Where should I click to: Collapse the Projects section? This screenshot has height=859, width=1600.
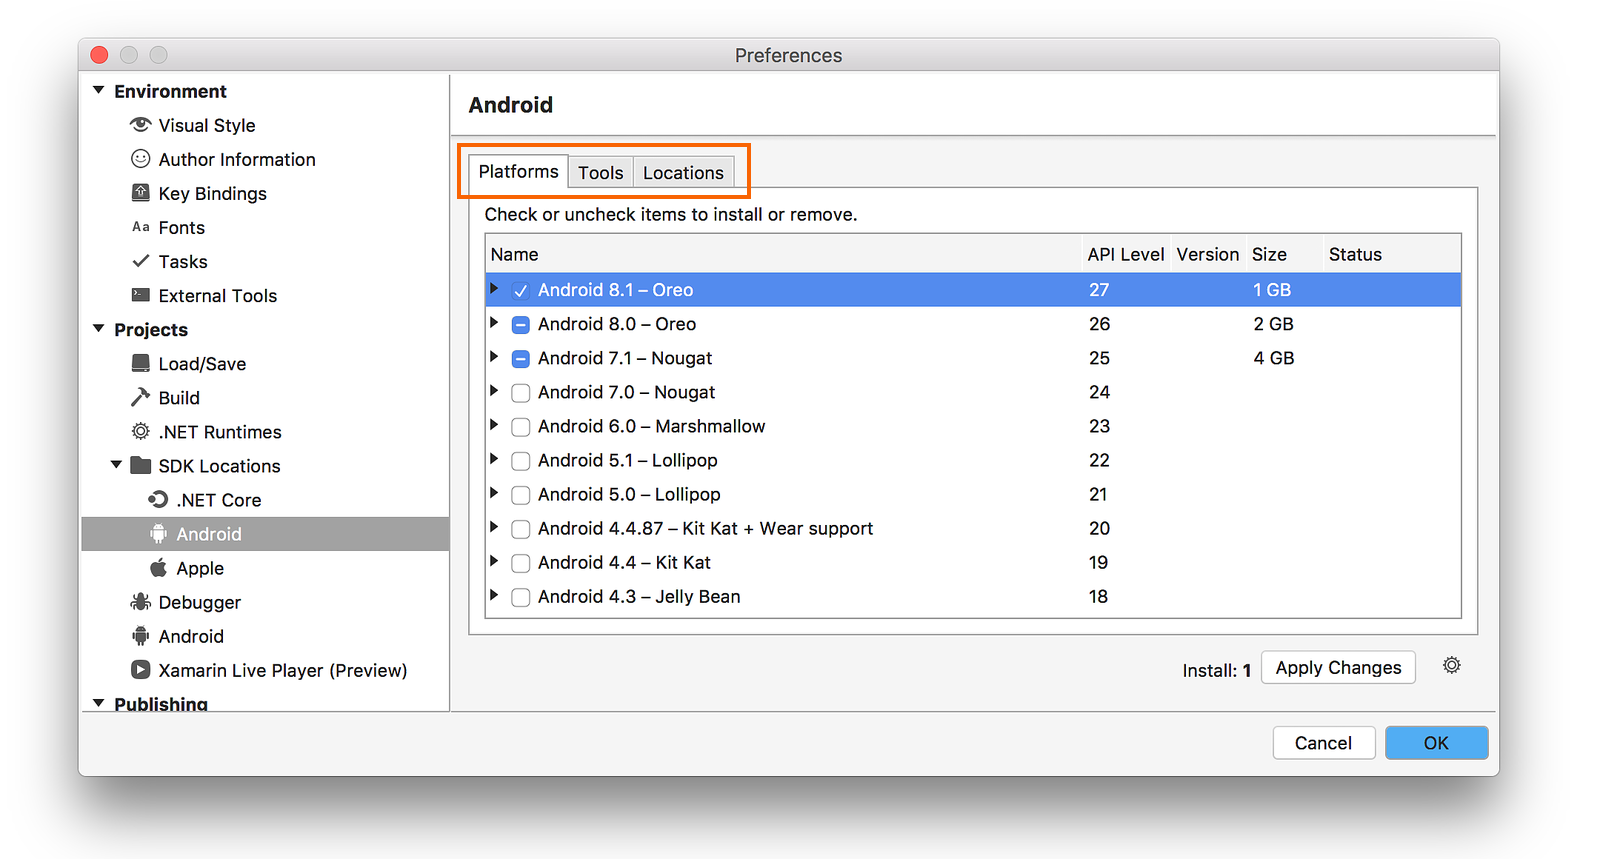pyautogui.click(x=98, y=328)
